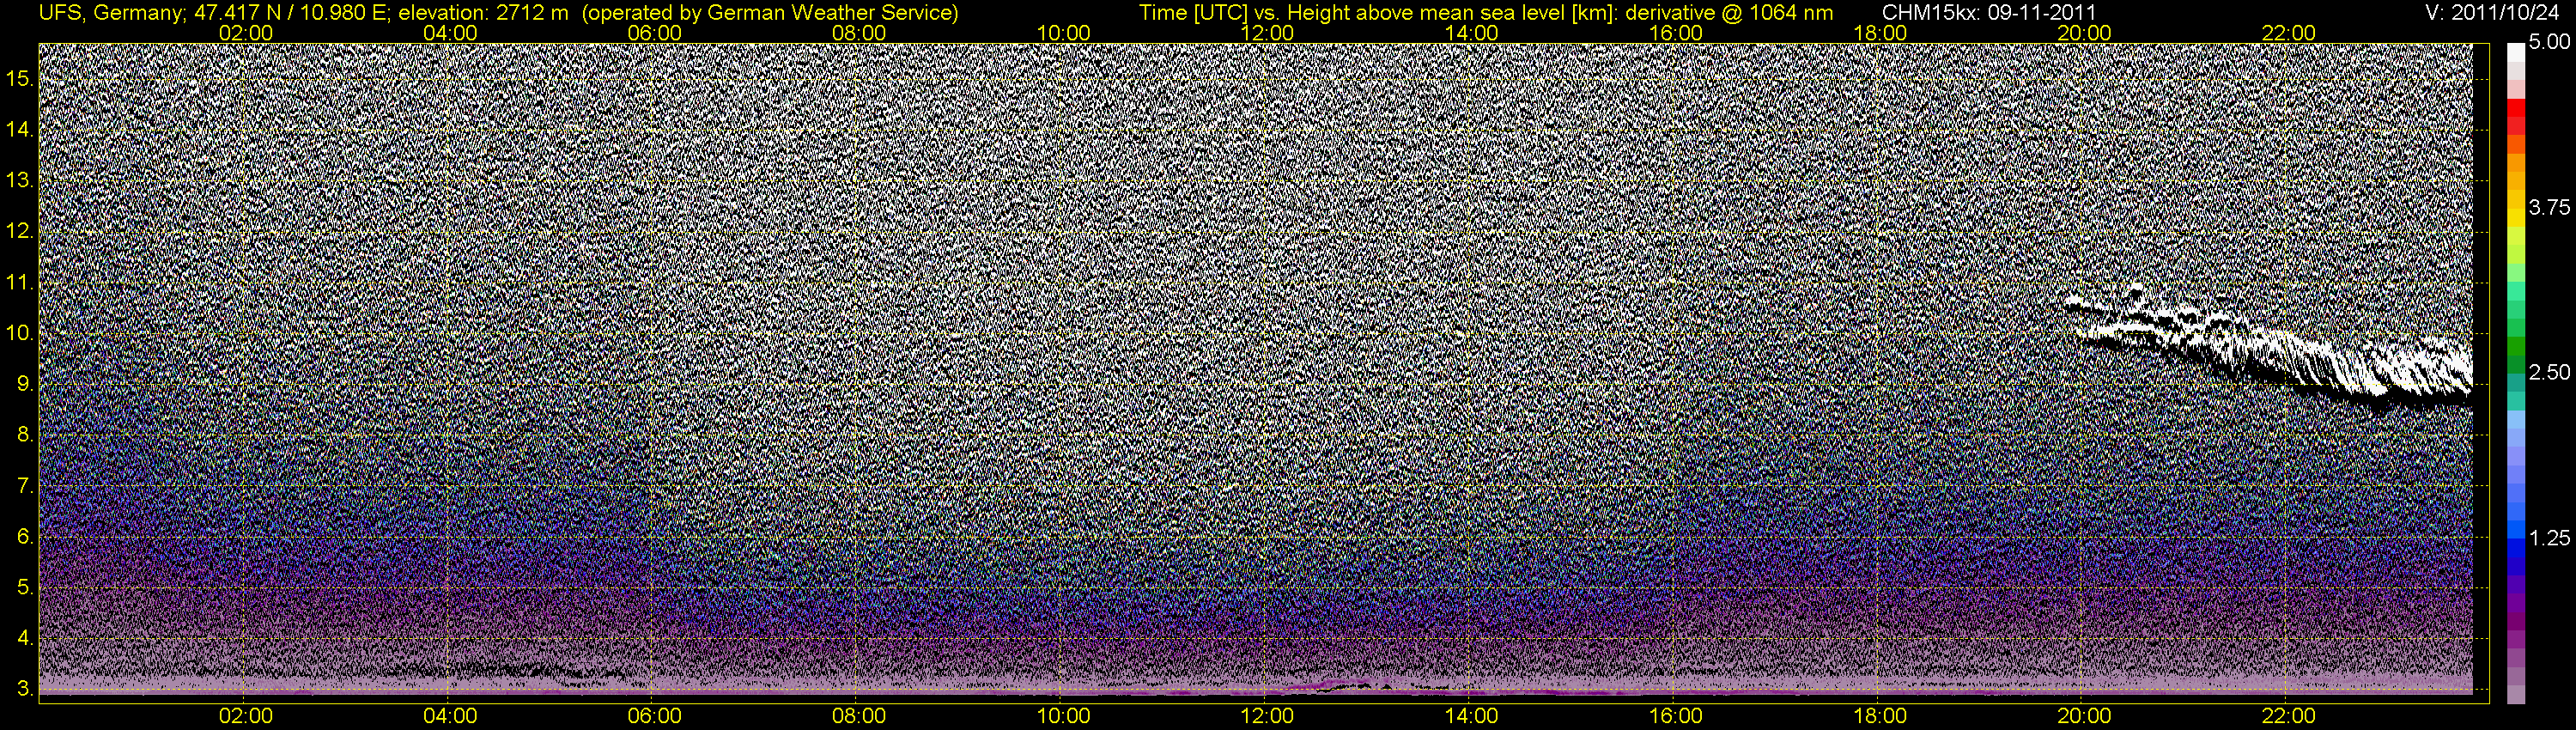Image resolution: width=2576 pixels, height=730 pixels.
Task: Click the 02:00 label on upper time axis
Action: click(246, 33)
